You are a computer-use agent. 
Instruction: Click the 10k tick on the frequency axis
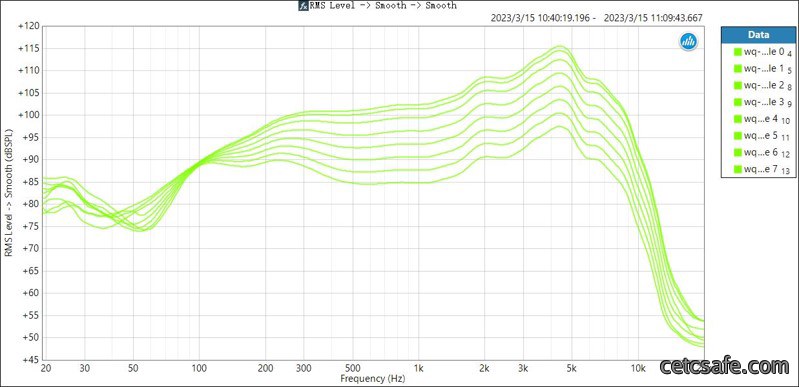638,368
